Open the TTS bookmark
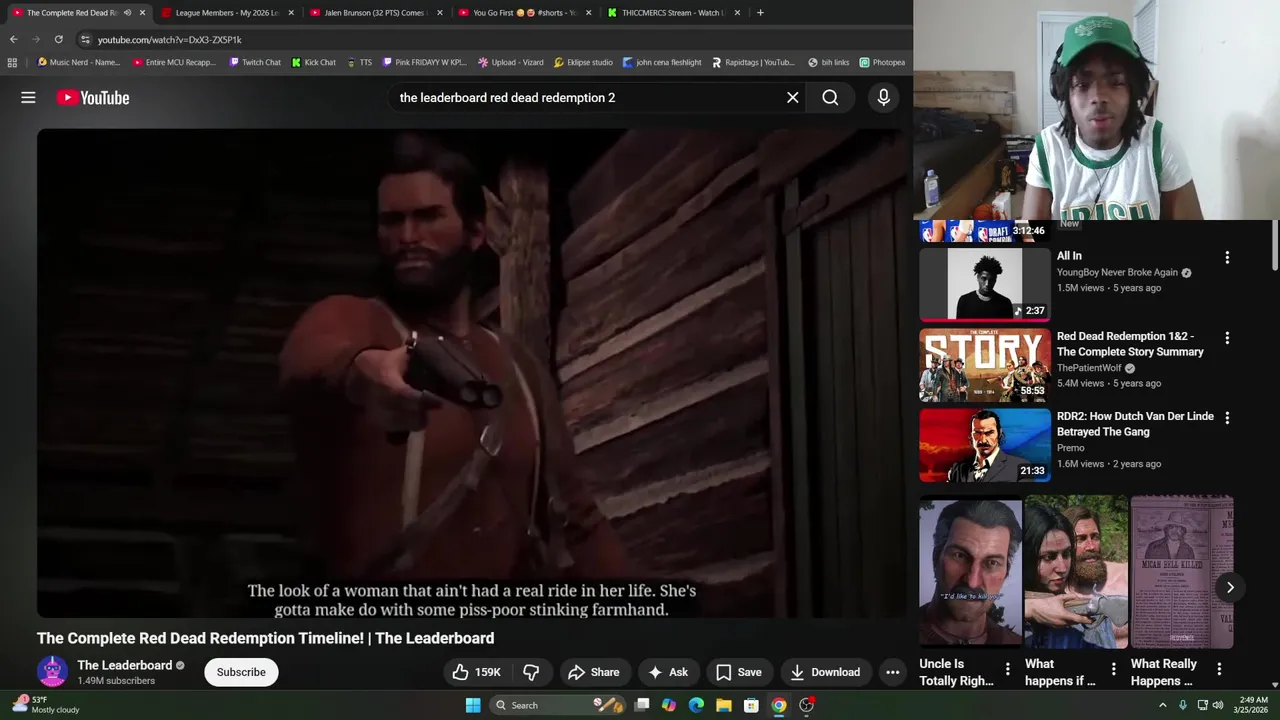This screenshot has width=1280, height=720. point(359,62)
